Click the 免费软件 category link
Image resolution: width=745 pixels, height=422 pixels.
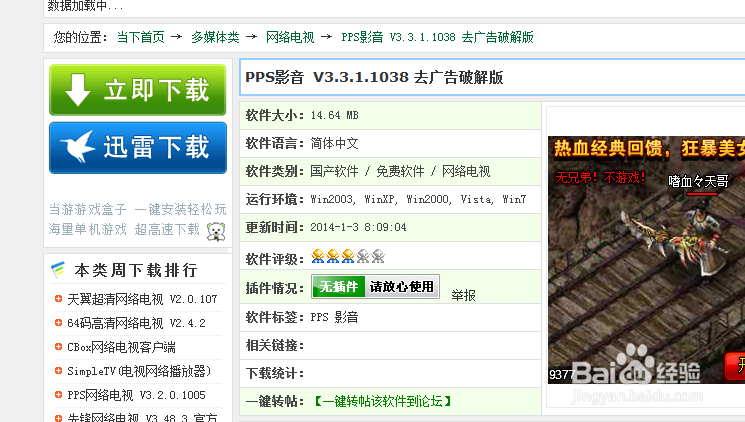click(401, 171)
